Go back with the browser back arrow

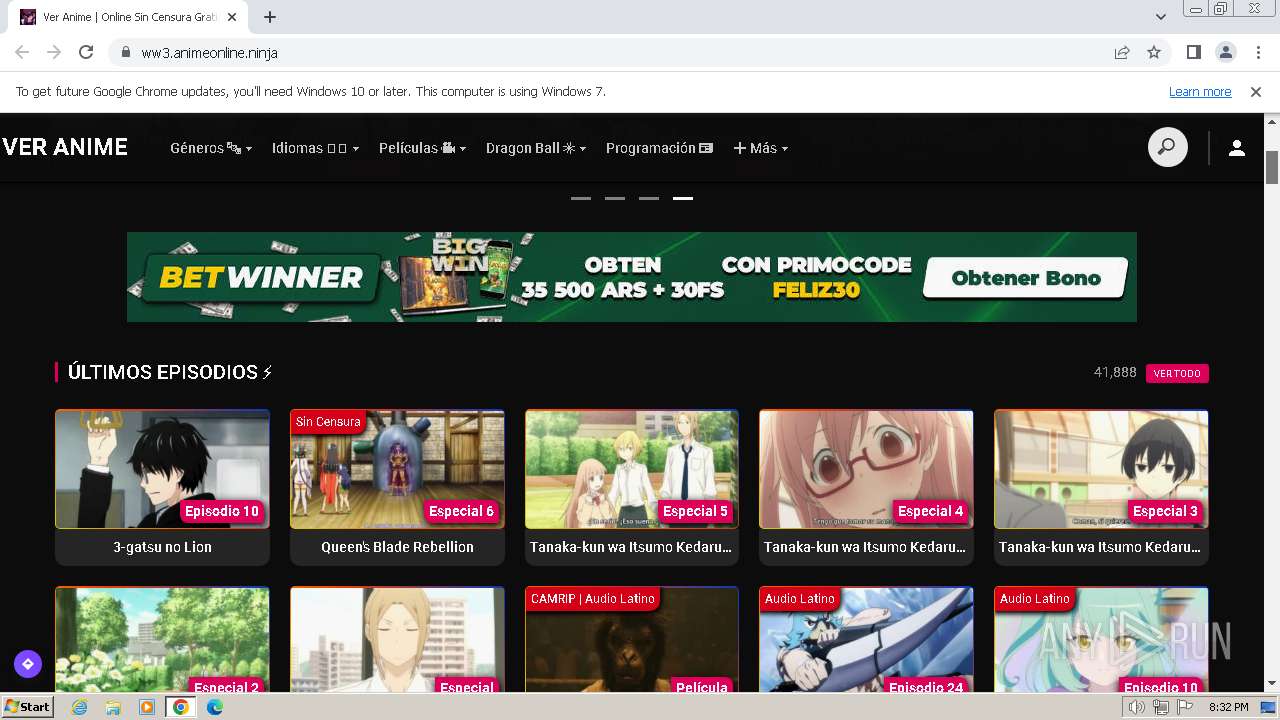22,52
